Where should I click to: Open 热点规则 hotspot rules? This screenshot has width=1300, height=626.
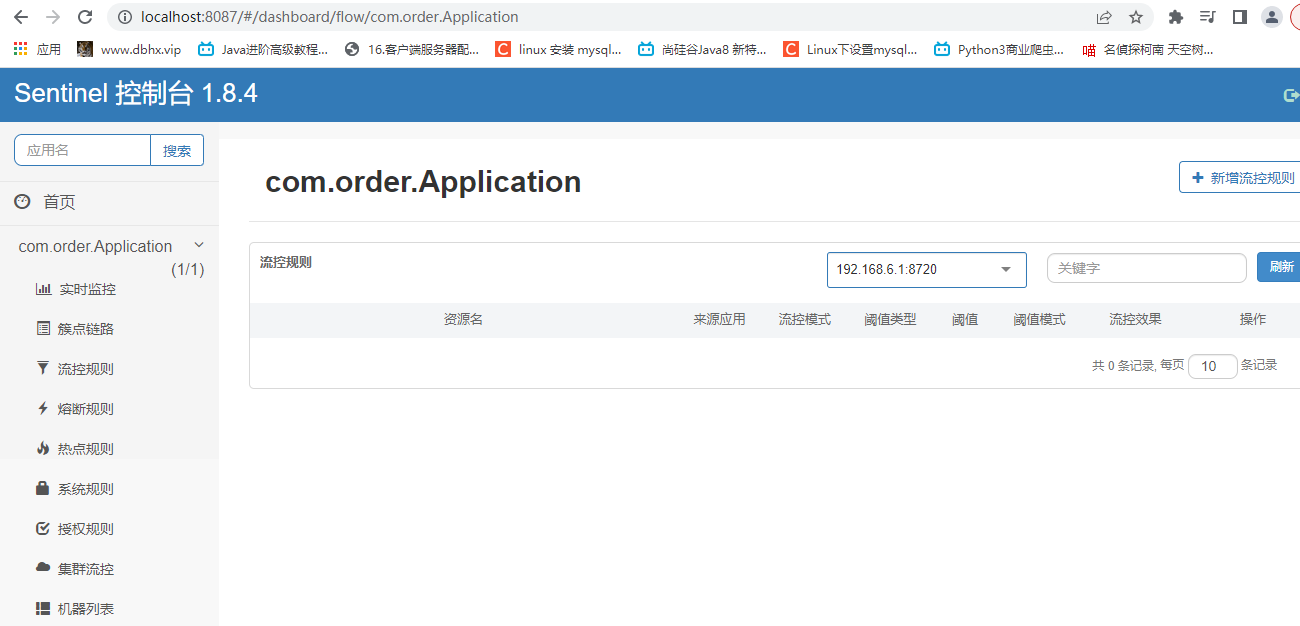tap(80, 448)
